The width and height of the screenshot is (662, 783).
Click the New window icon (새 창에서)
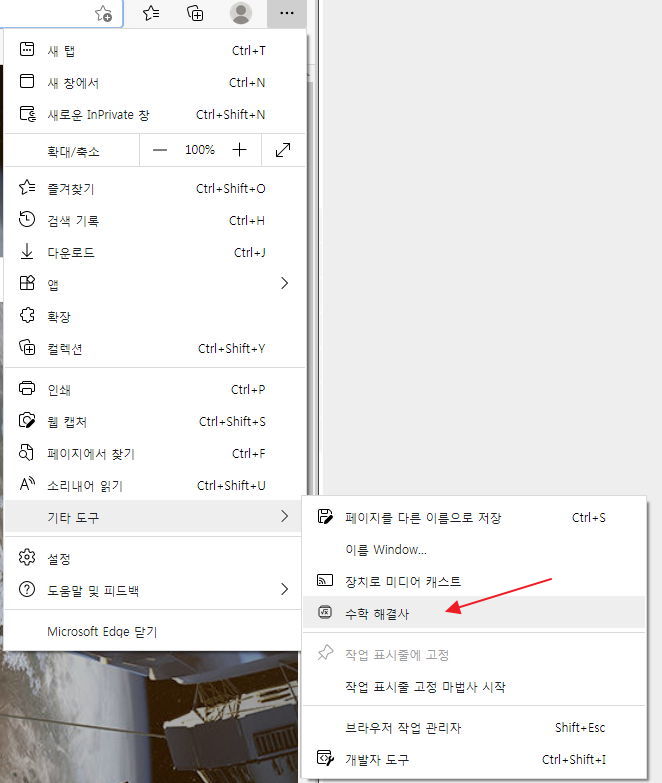(x=27, y=81)
